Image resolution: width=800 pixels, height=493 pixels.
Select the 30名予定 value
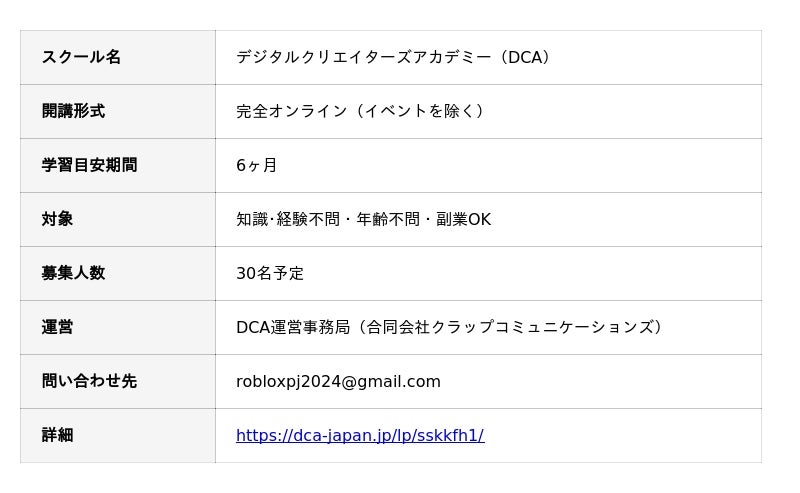[270, 273]
